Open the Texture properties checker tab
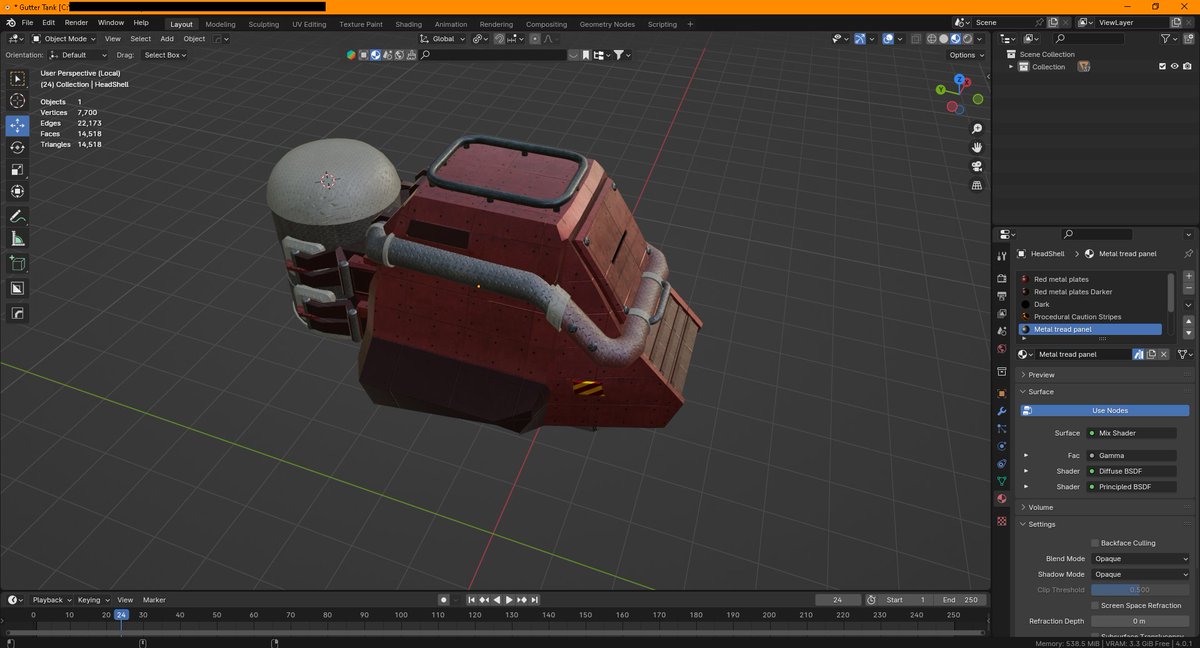This screenshot has width=1200, height=648. point(1002,521)
